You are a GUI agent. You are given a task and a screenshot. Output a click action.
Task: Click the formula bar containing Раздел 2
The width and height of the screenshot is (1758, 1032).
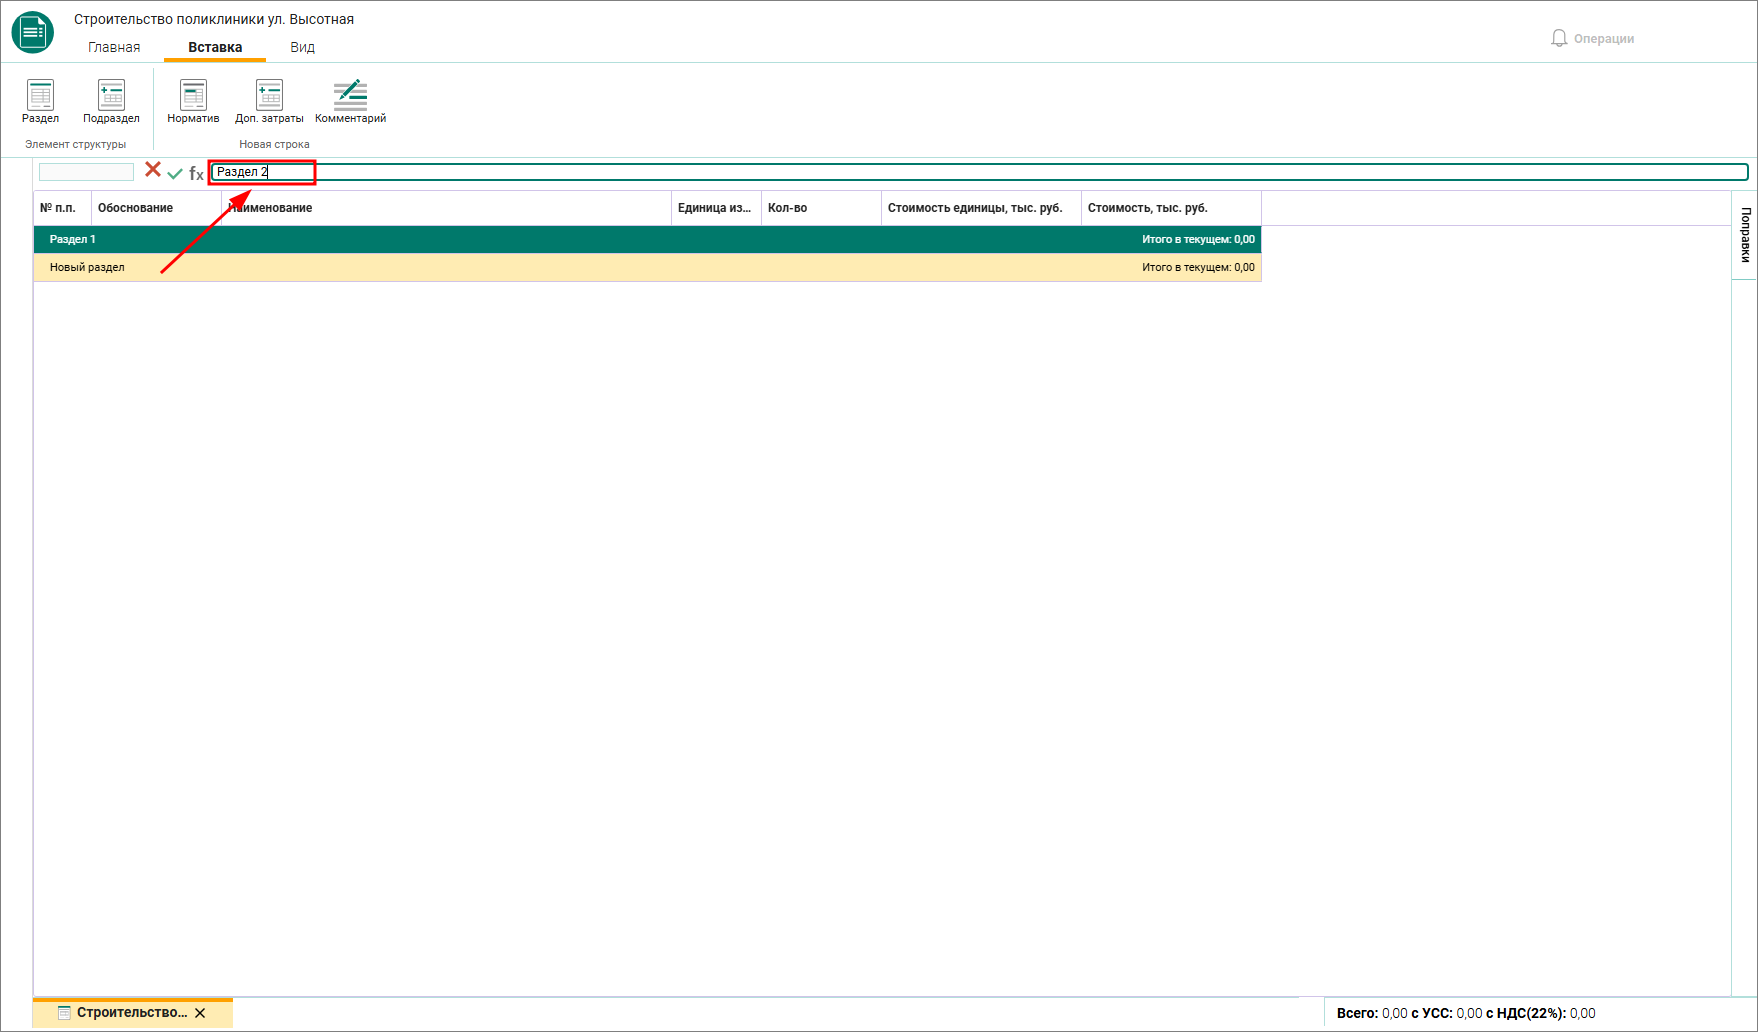pyautogui.click(x=979, y=172)
